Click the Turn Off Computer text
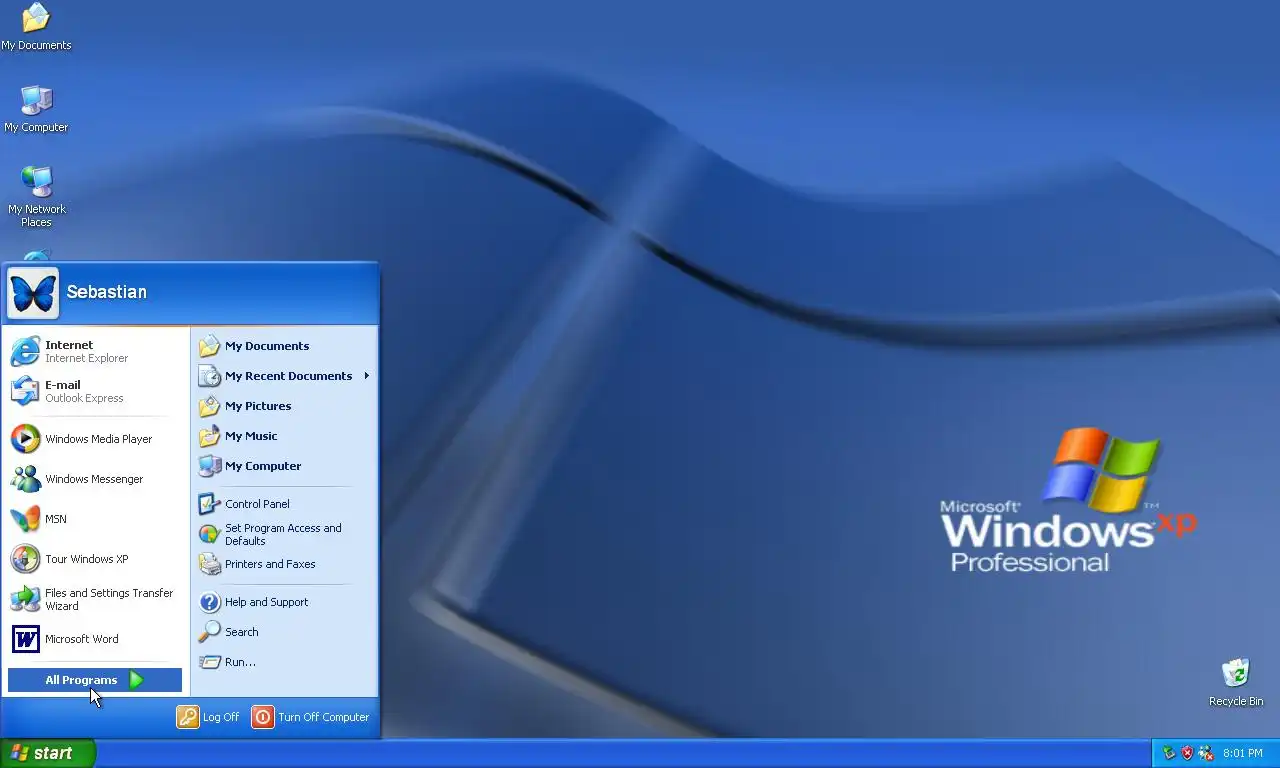 point(324,717)
